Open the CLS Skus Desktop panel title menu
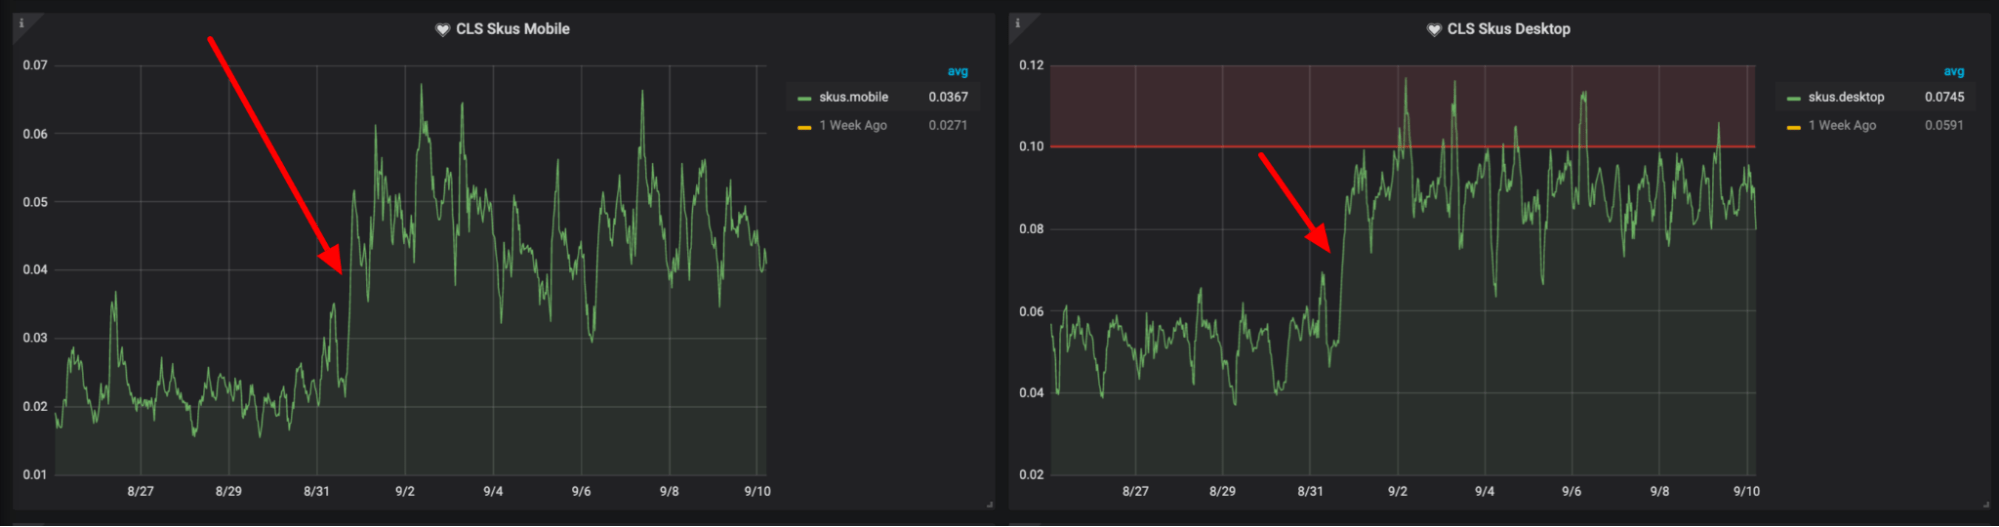 1508,29
